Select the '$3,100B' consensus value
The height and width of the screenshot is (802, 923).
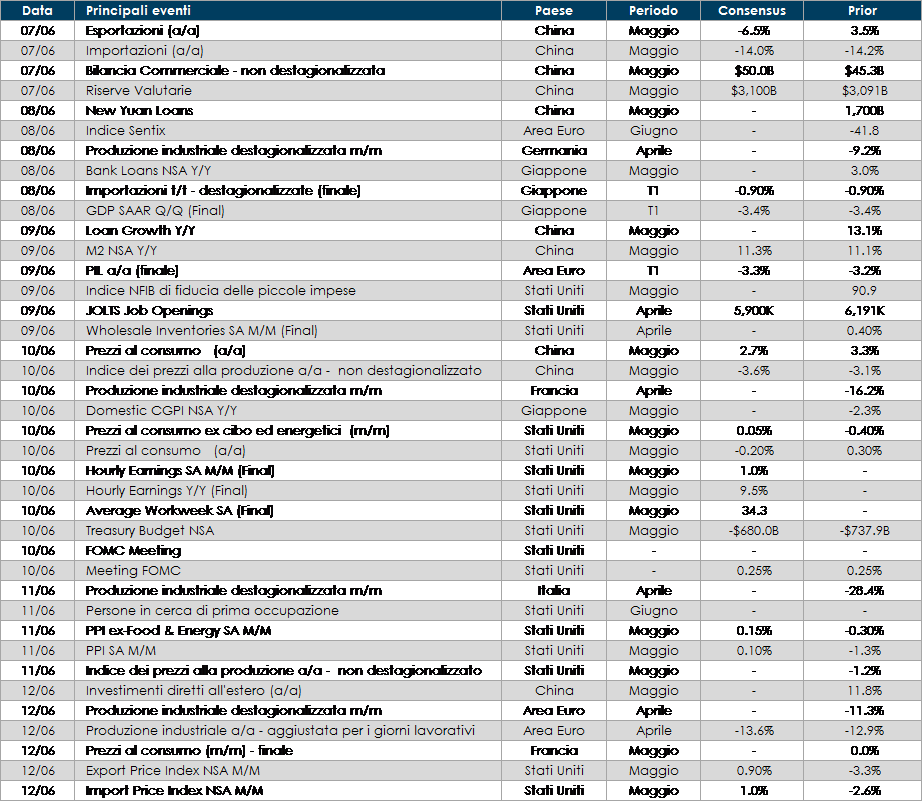(752, 90)
